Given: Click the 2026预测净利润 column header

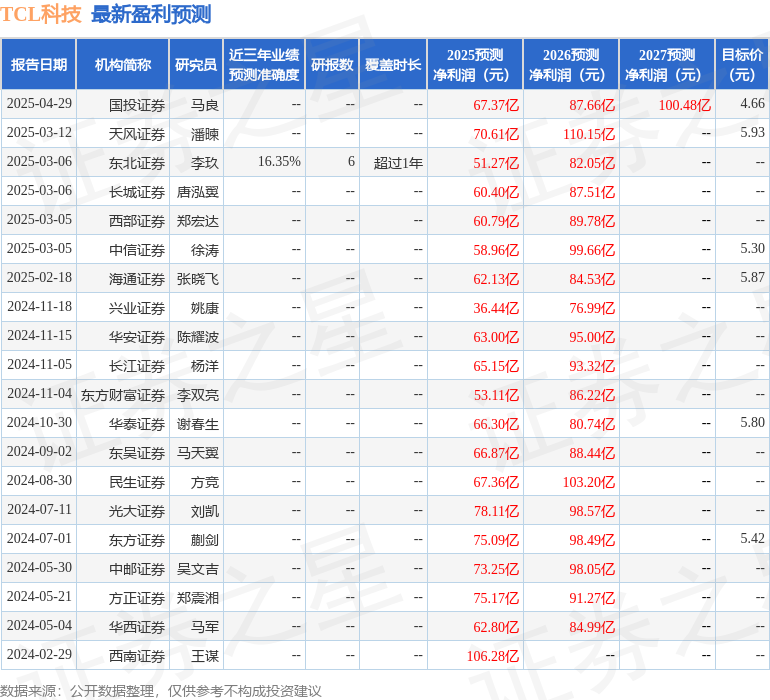Looking at the screenshot, I should (x=571, y=64).
